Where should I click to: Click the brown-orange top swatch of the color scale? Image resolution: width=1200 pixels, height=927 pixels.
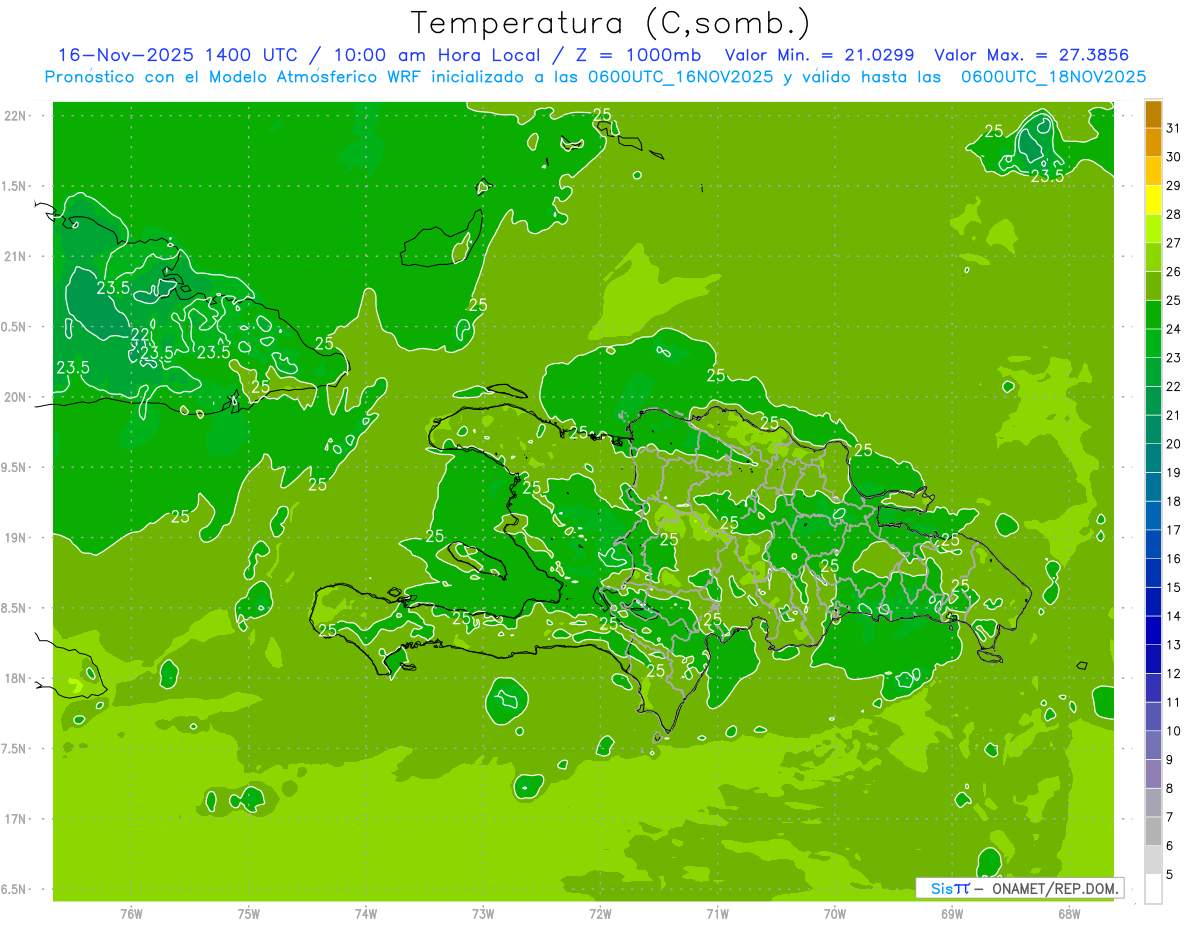(x=1153, y=114)
